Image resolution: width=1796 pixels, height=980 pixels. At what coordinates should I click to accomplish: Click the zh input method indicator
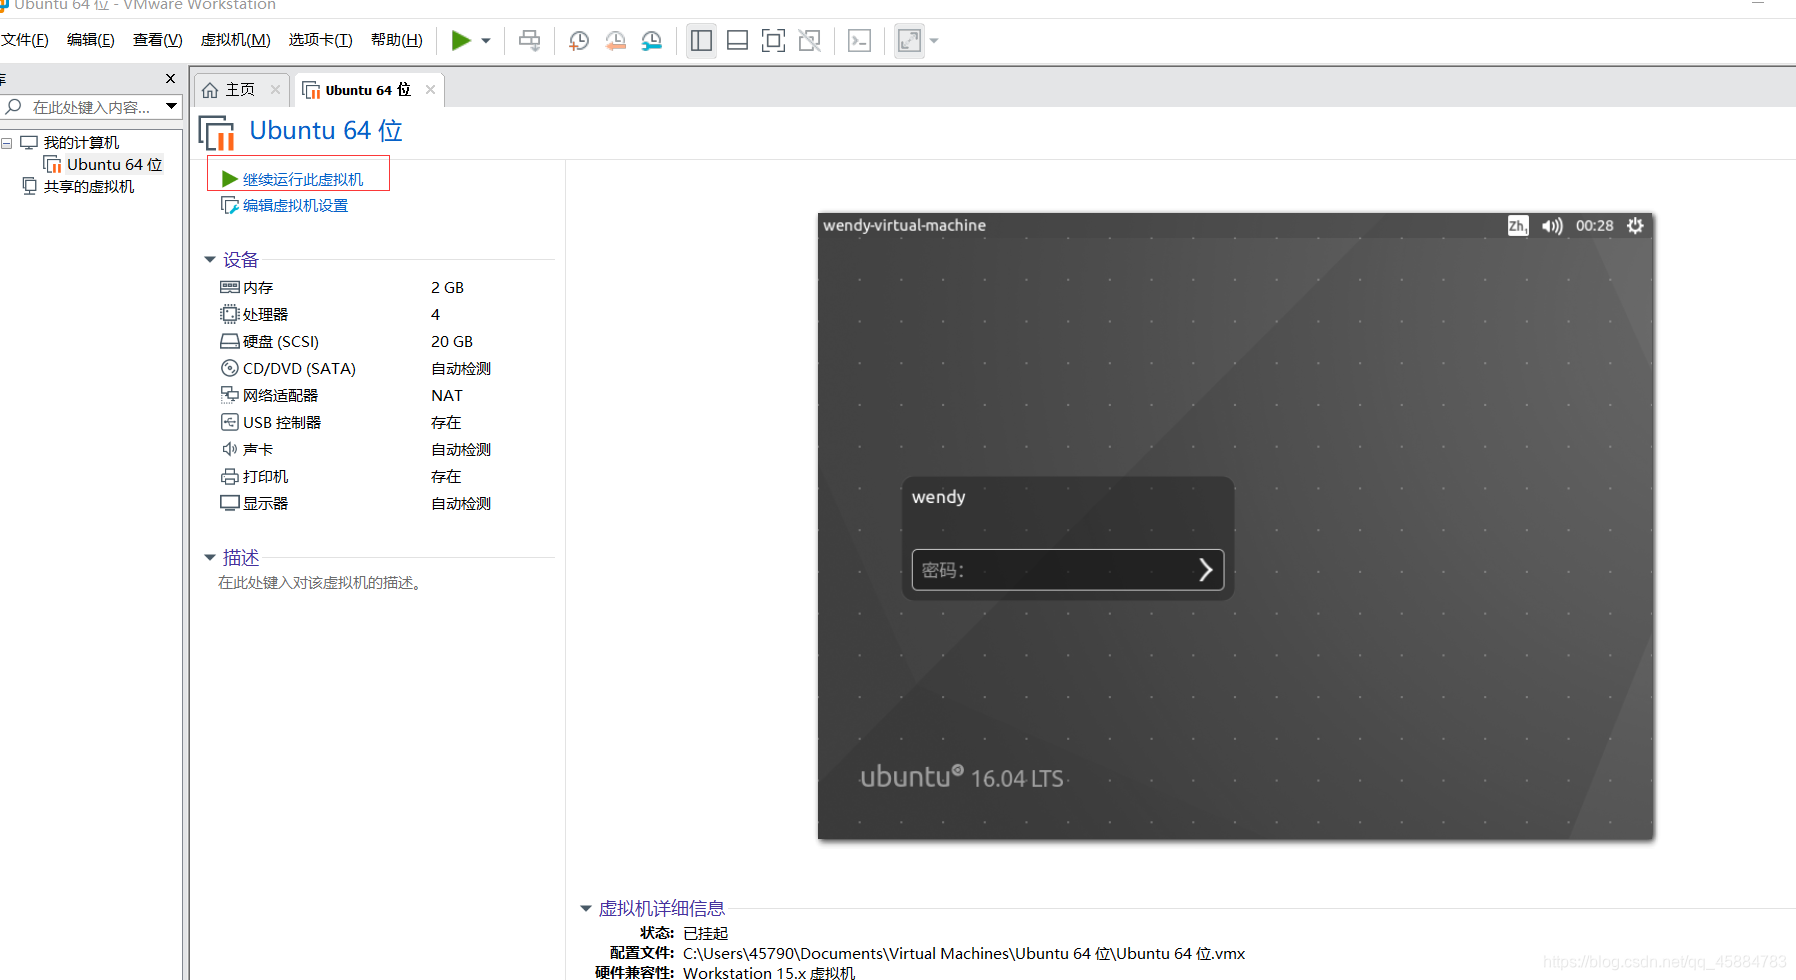click(1518, 226)
